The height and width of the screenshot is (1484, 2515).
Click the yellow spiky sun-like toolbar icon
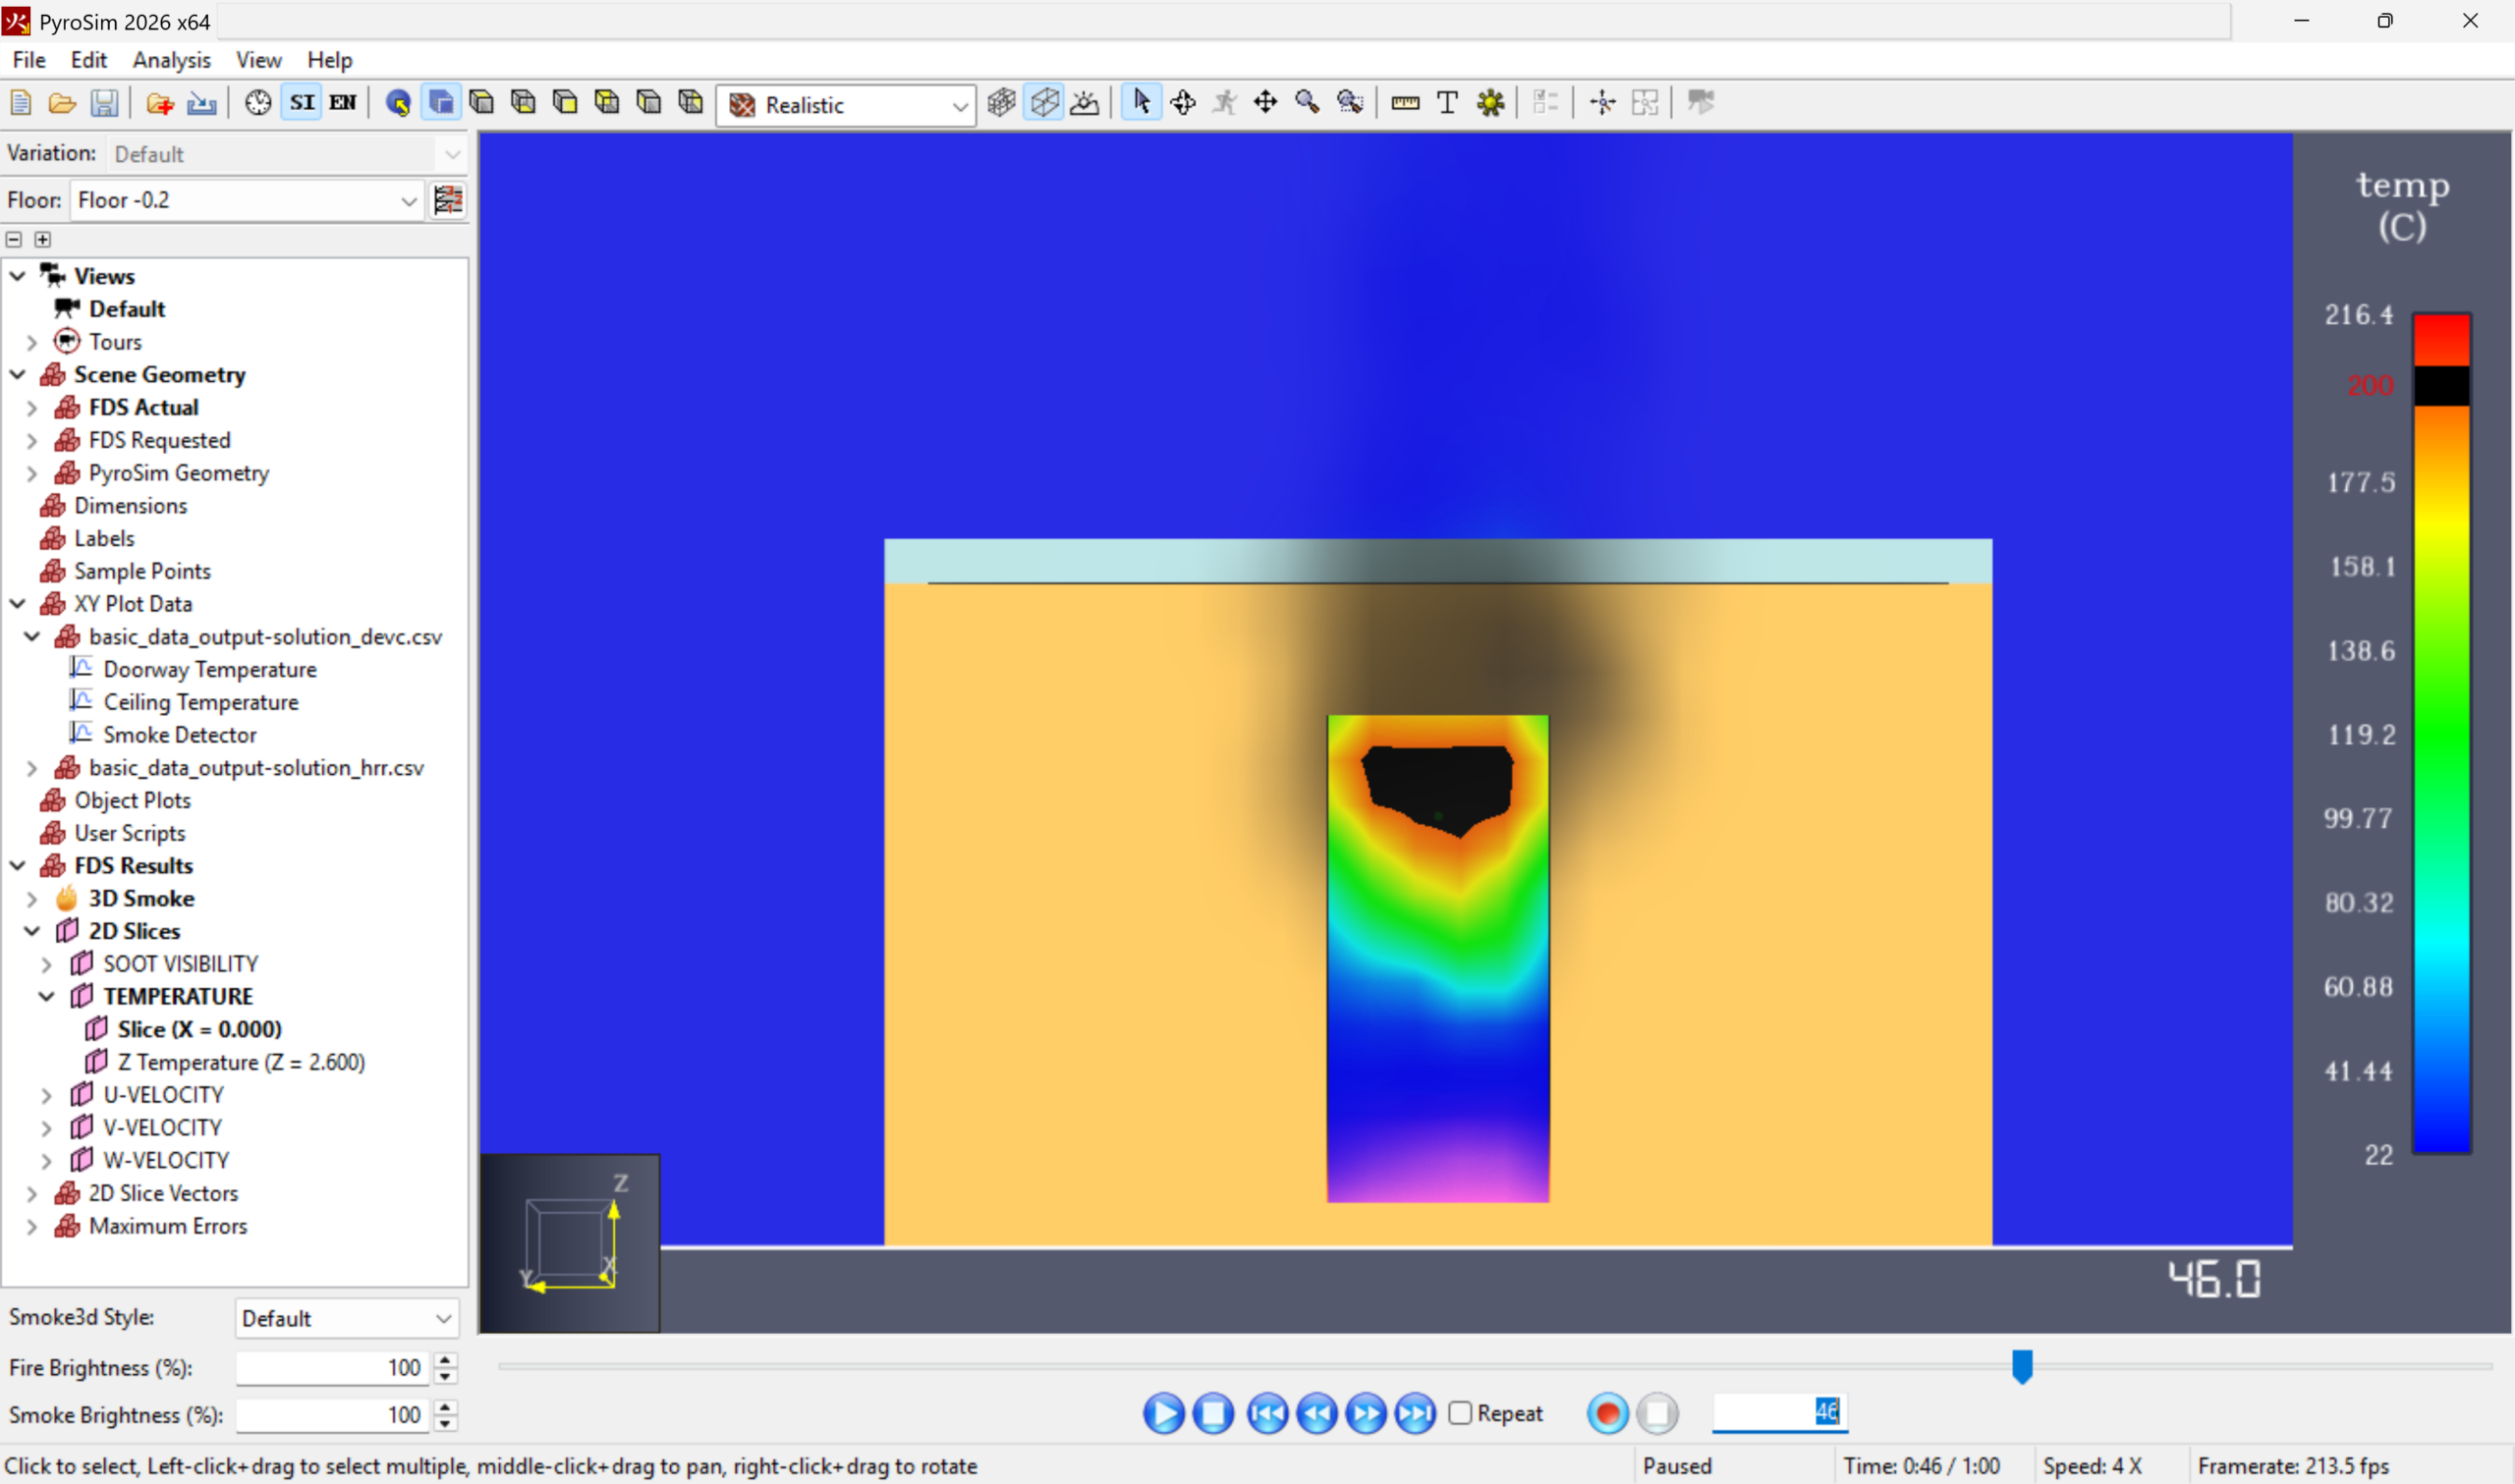coord(1491,102)
